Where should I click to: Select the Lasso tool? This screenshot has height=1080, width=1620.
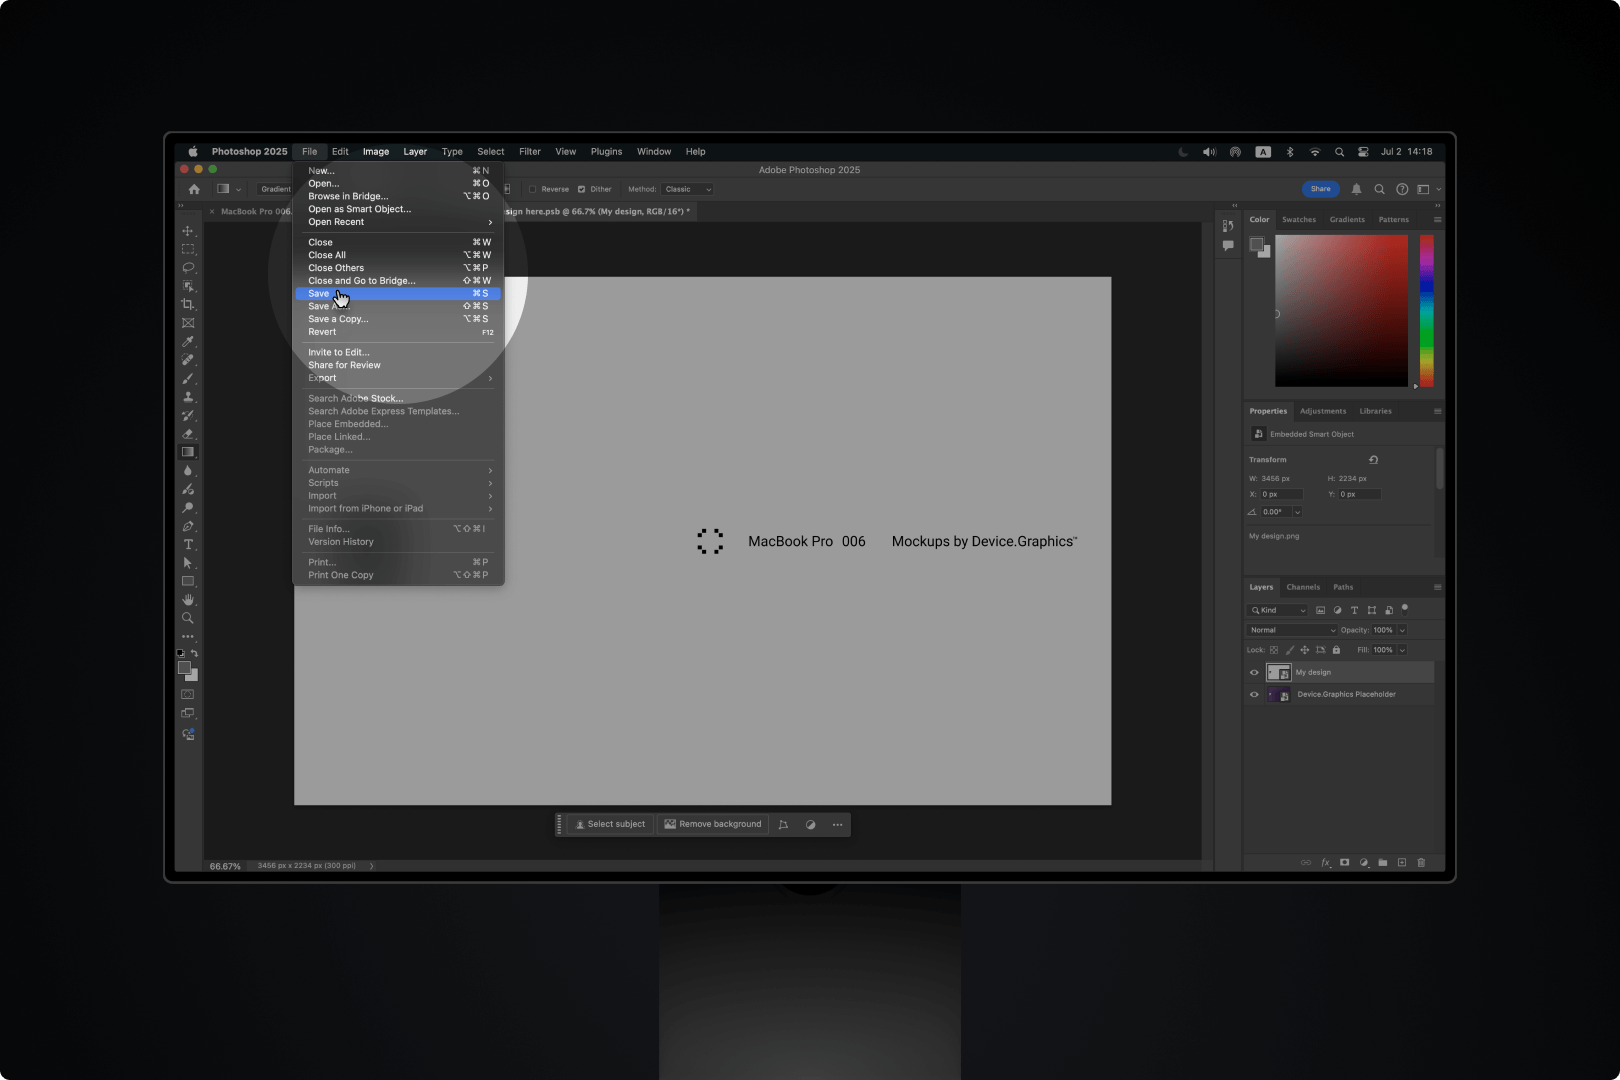[188, 268]
